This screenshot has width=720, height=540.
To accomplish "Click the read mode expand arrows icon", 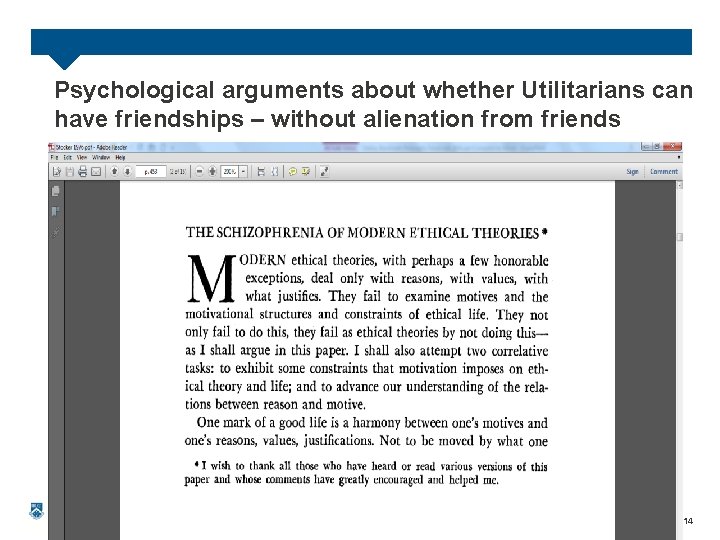I will click(x=324, y=172).
